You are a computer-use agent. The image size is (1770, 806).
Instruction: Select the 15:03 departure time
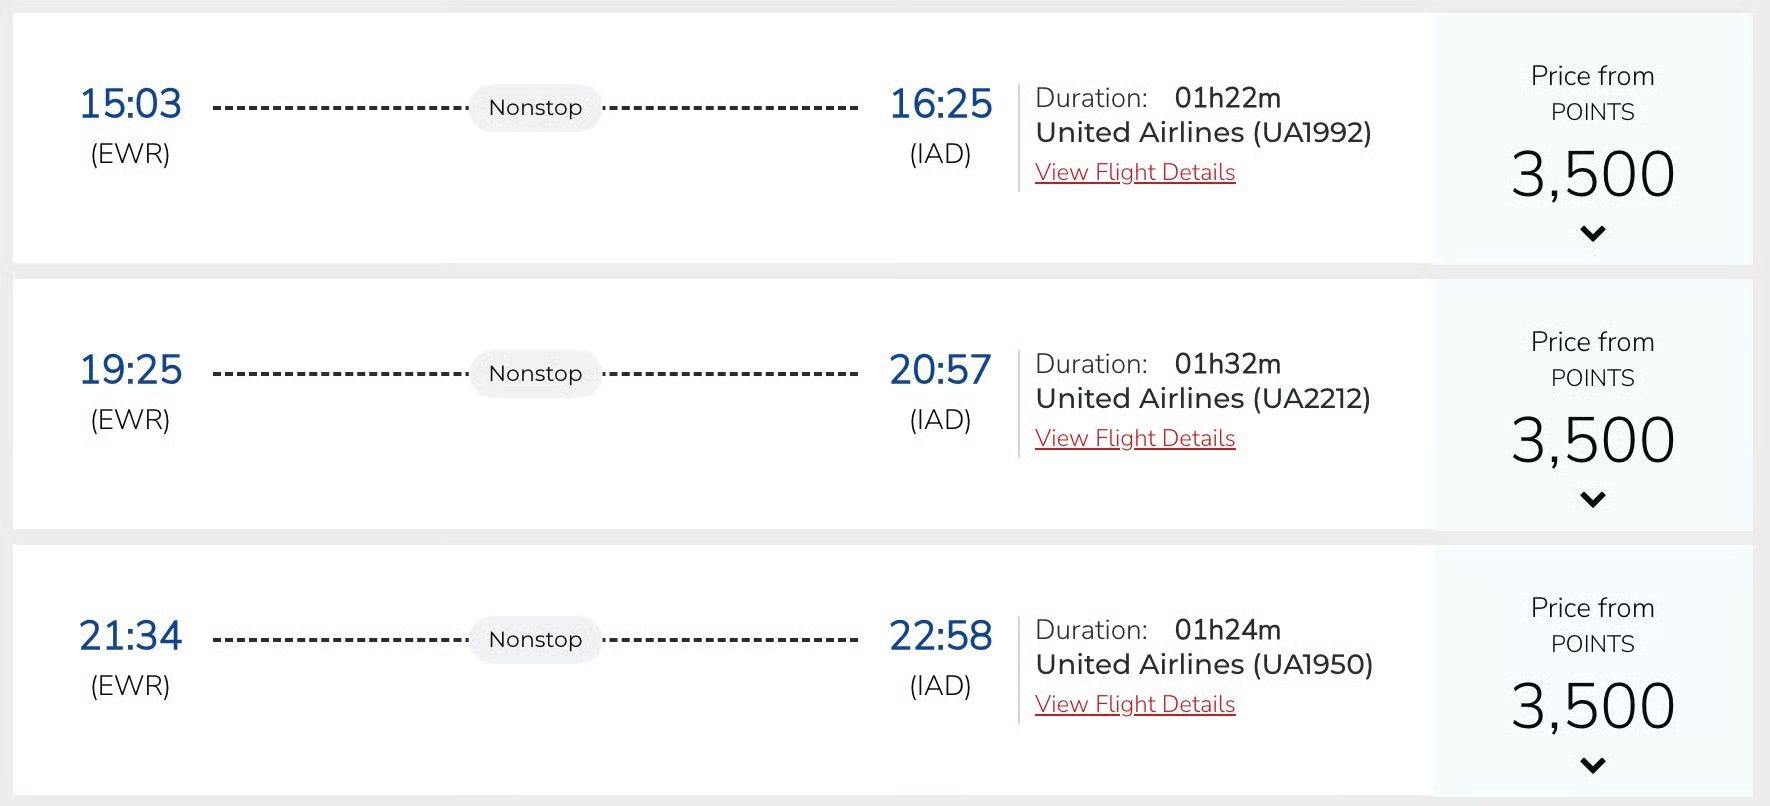pos(131,104)
